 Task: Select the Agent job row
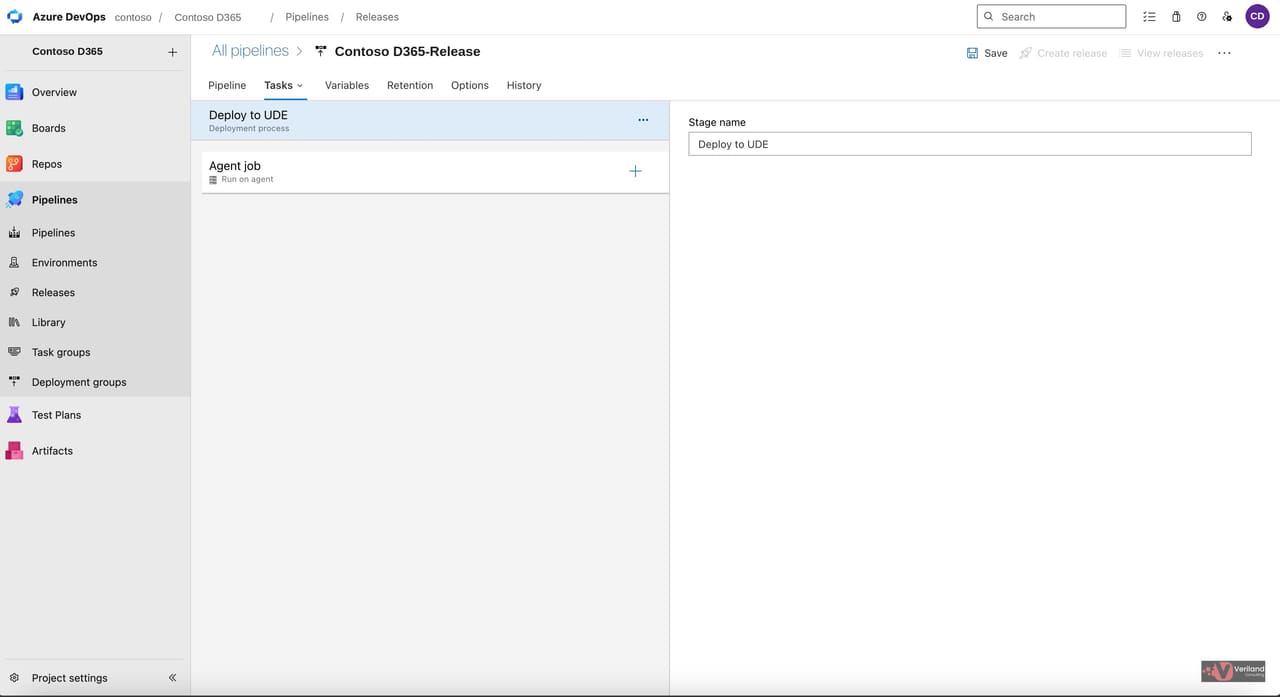point(435,172)
